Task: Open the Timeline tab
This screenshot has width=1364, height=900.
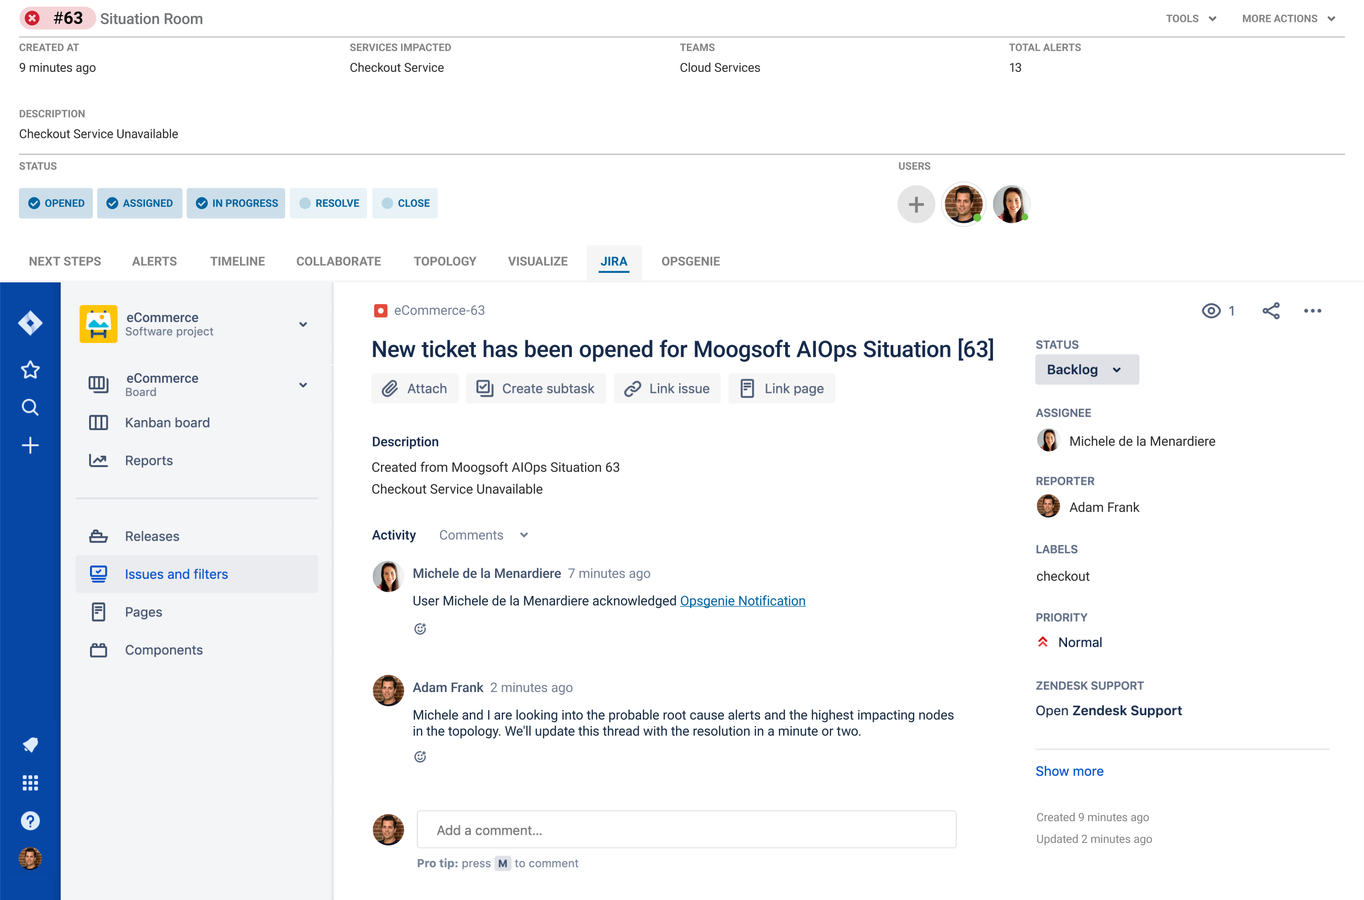Action: (237, 262)
